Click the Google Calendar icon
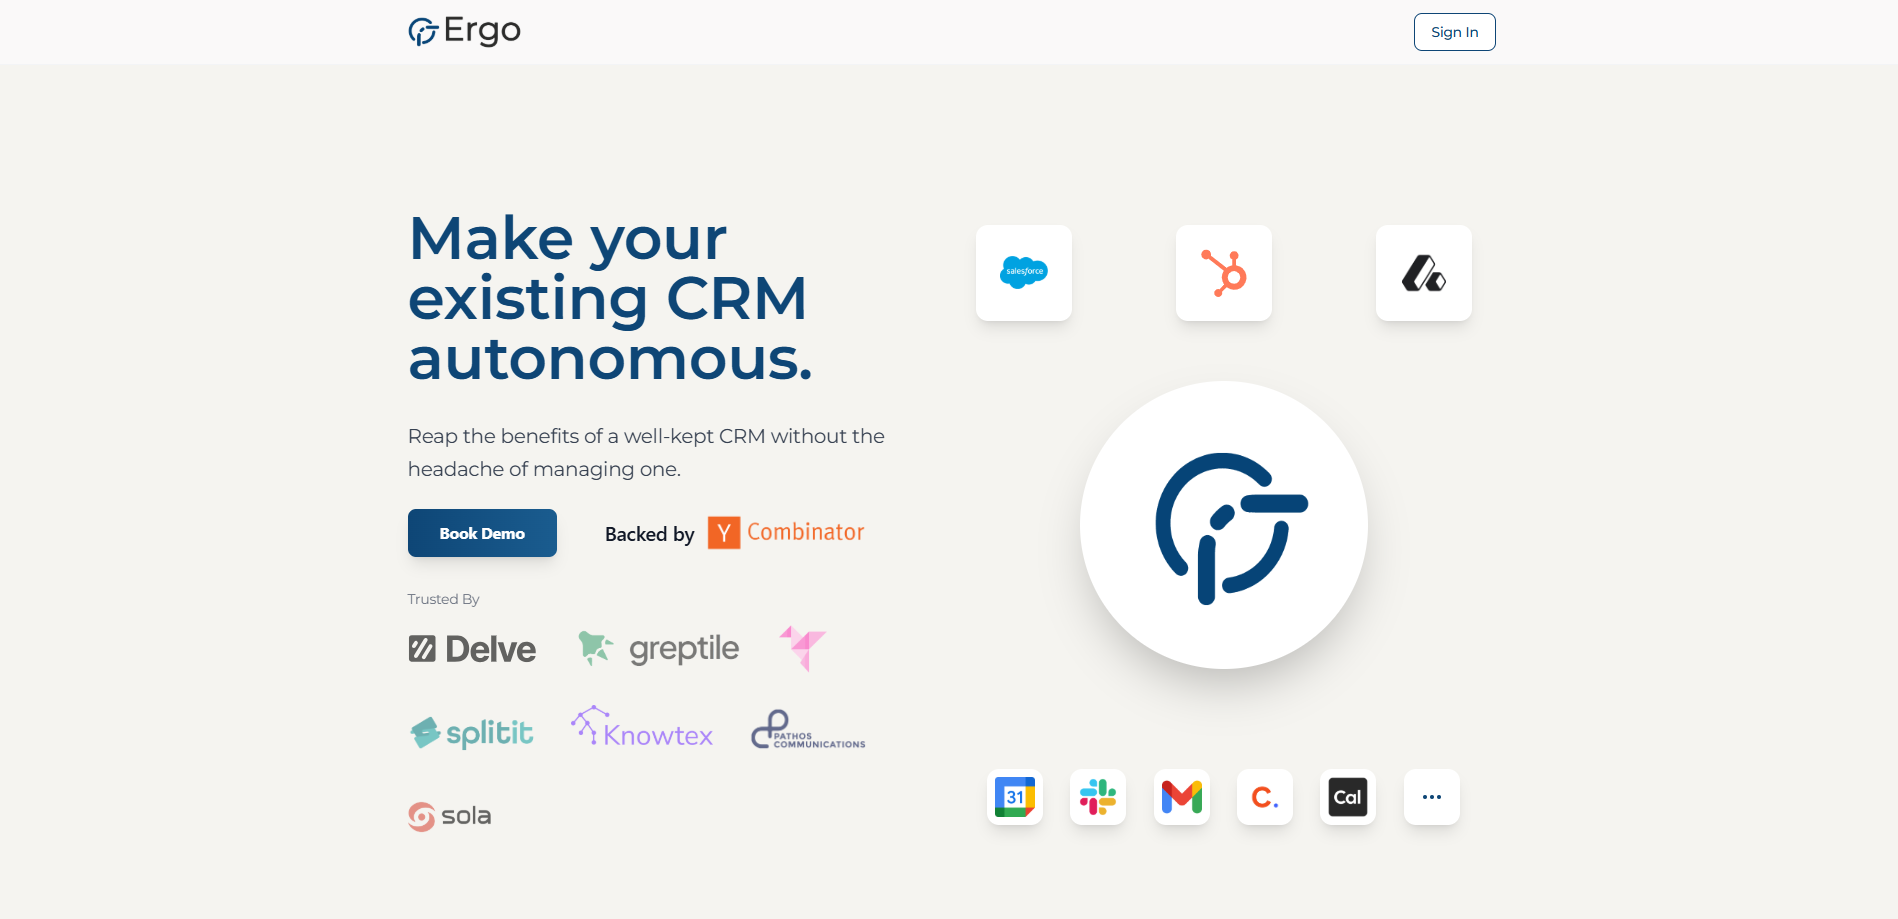This screenshot has width=1898, height=919. point(1014,797)
